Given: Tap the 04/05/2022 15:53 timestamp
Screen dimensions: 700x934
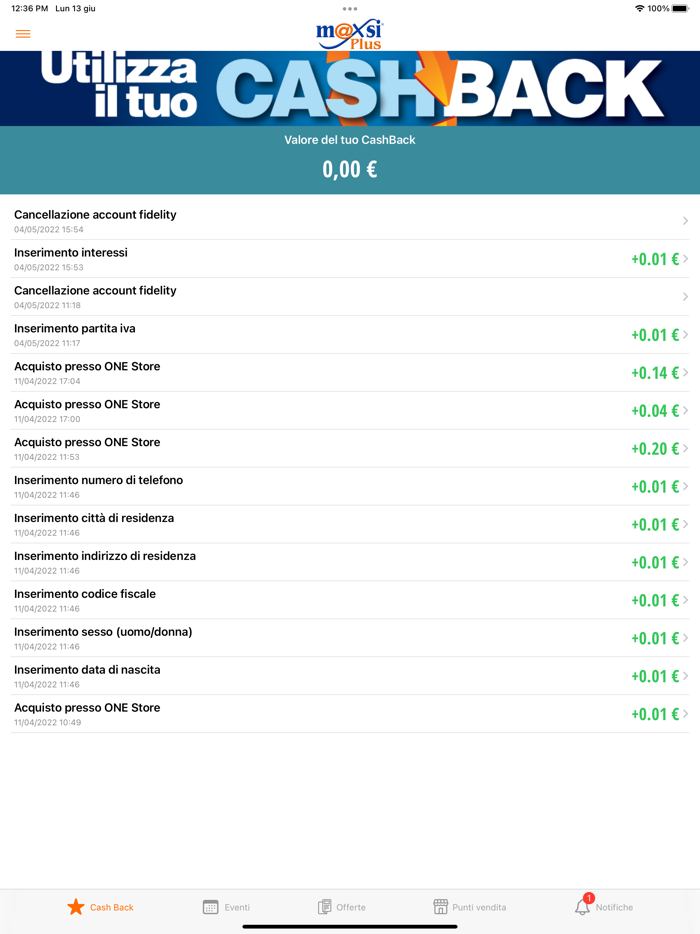Looking at the screenshot, I should pos(49,267).
